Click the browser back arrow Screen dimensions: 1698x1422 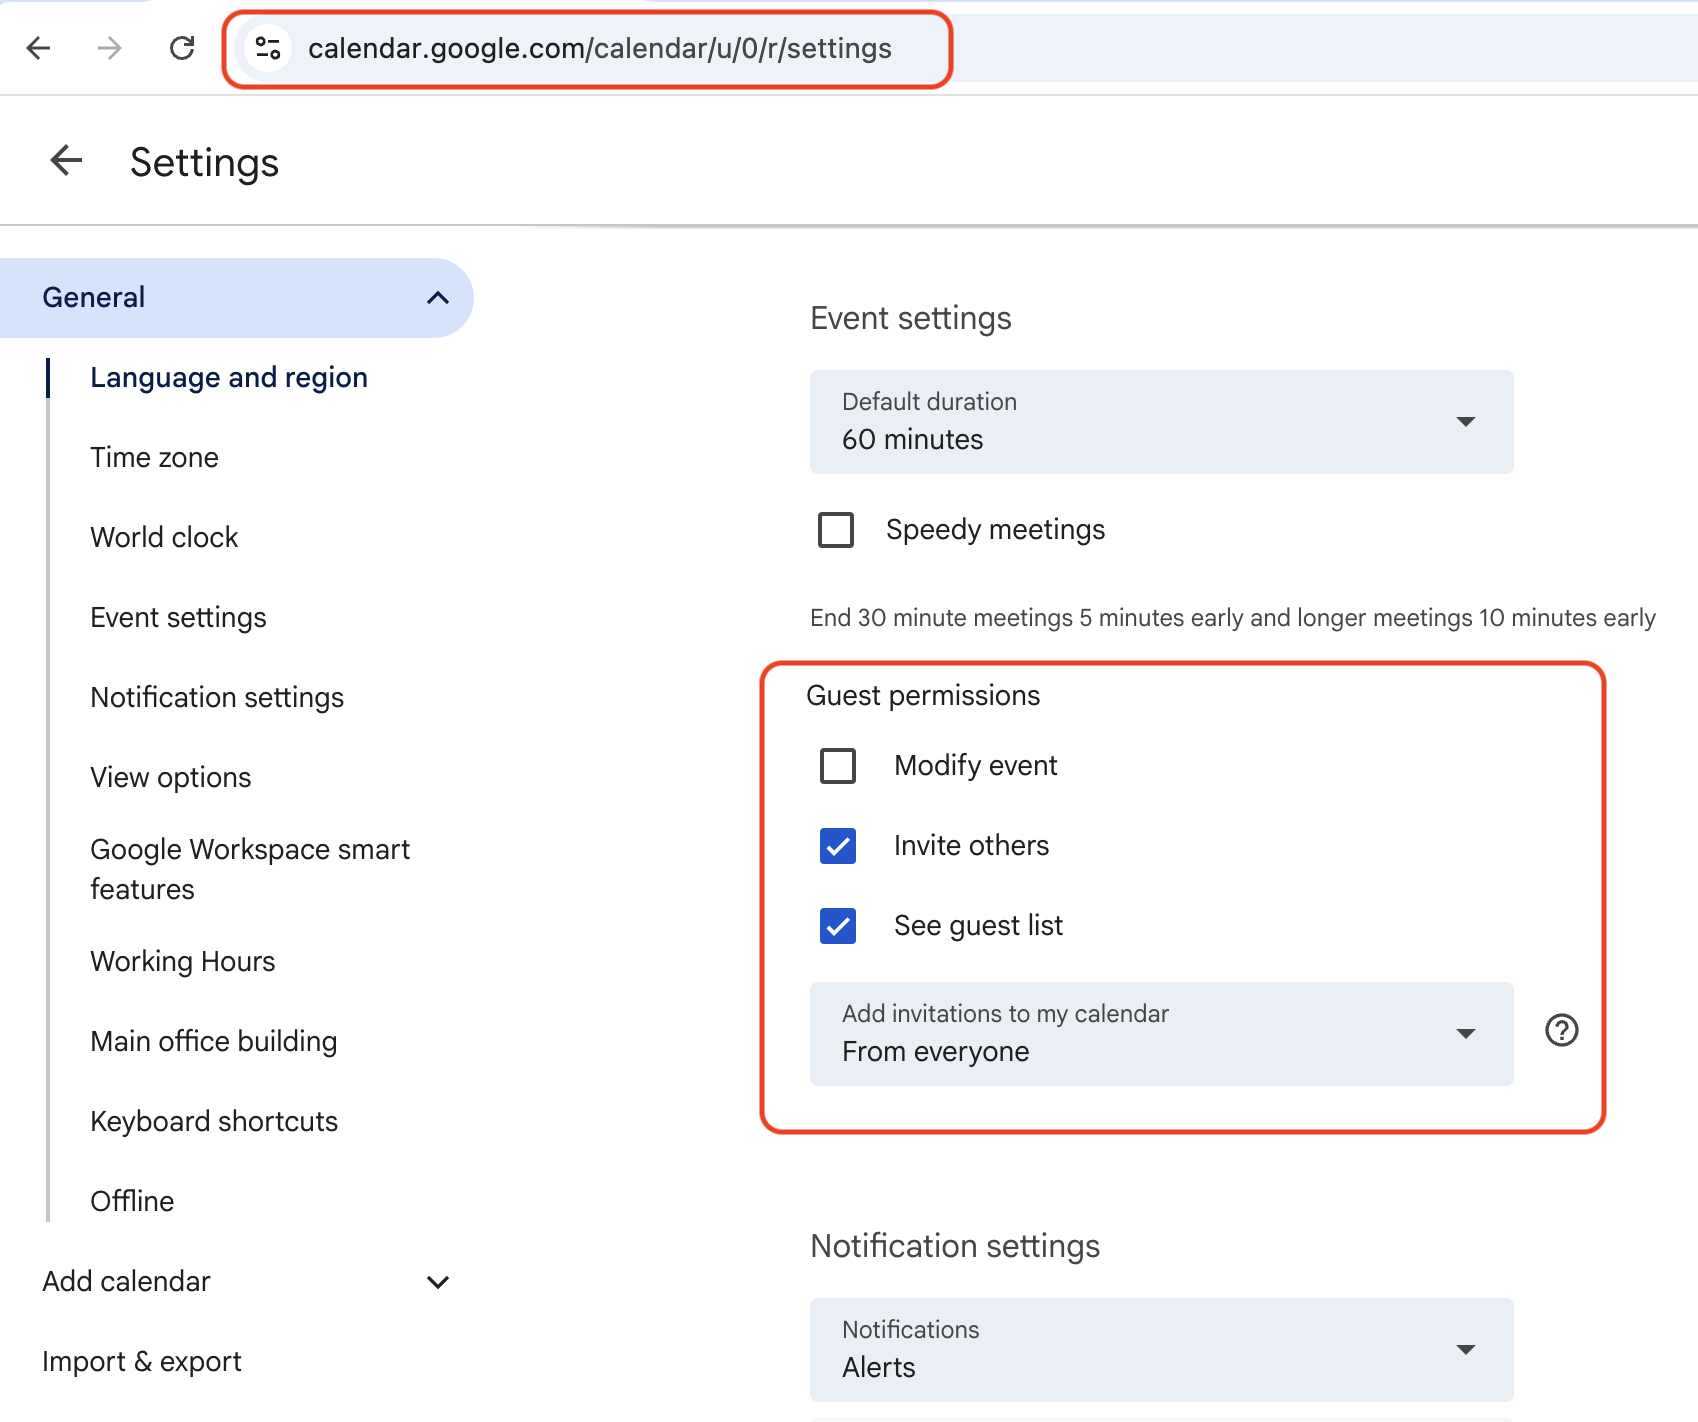(38, 48)
